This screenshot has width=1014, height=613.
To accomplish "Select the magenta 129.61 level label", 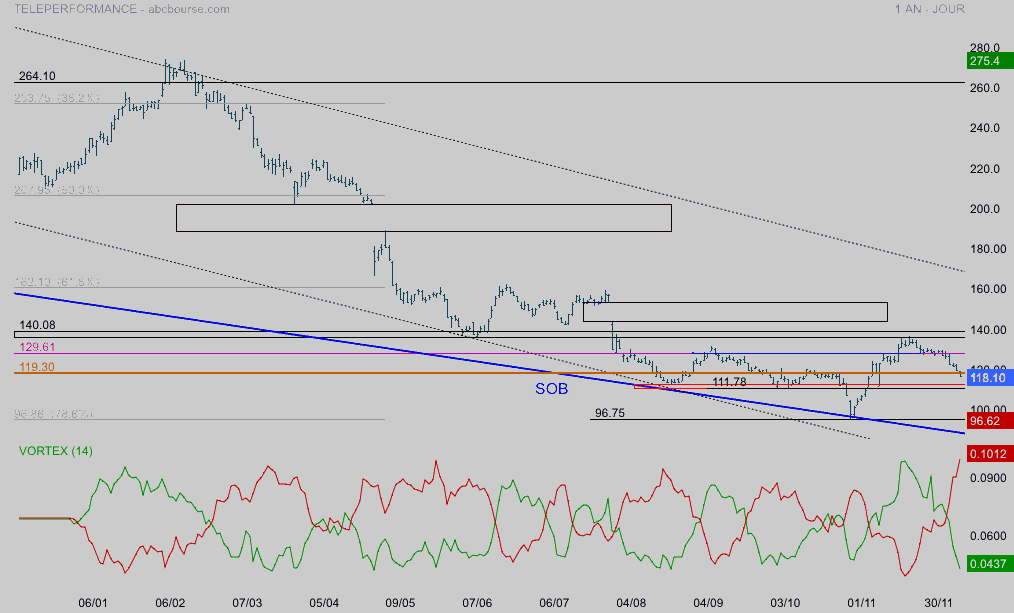I will [37, 347].
